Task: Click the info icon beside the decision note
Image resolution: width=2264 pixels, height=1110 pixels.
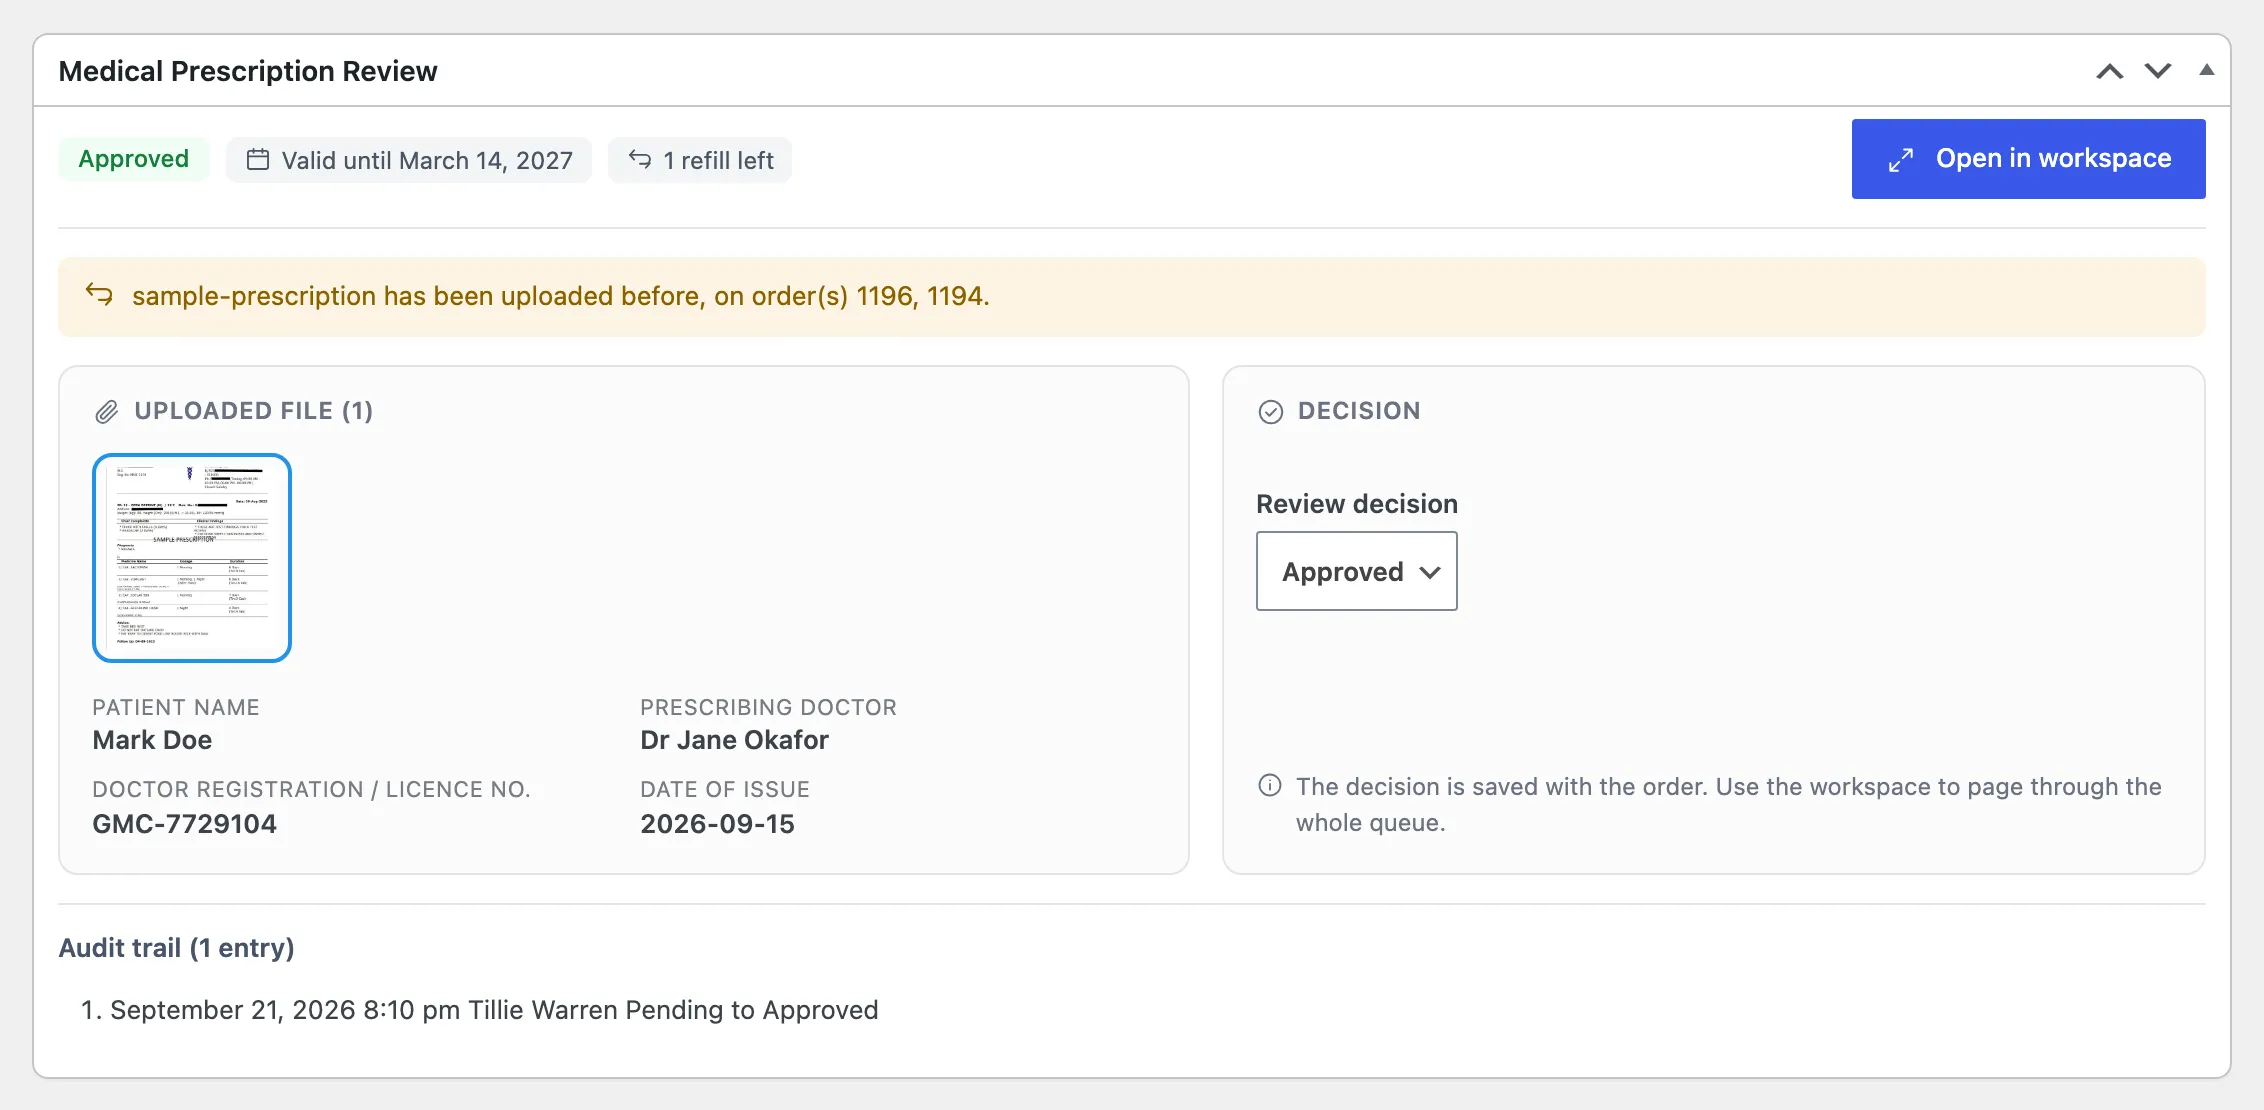Action: coord(1270,786)
